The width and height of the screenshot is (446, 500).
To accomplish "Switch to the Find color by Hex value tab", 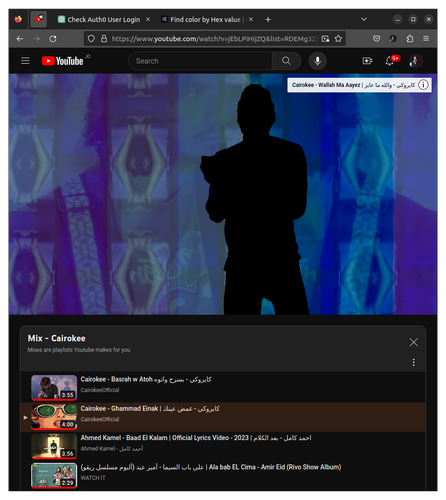I will coord(207,20).
